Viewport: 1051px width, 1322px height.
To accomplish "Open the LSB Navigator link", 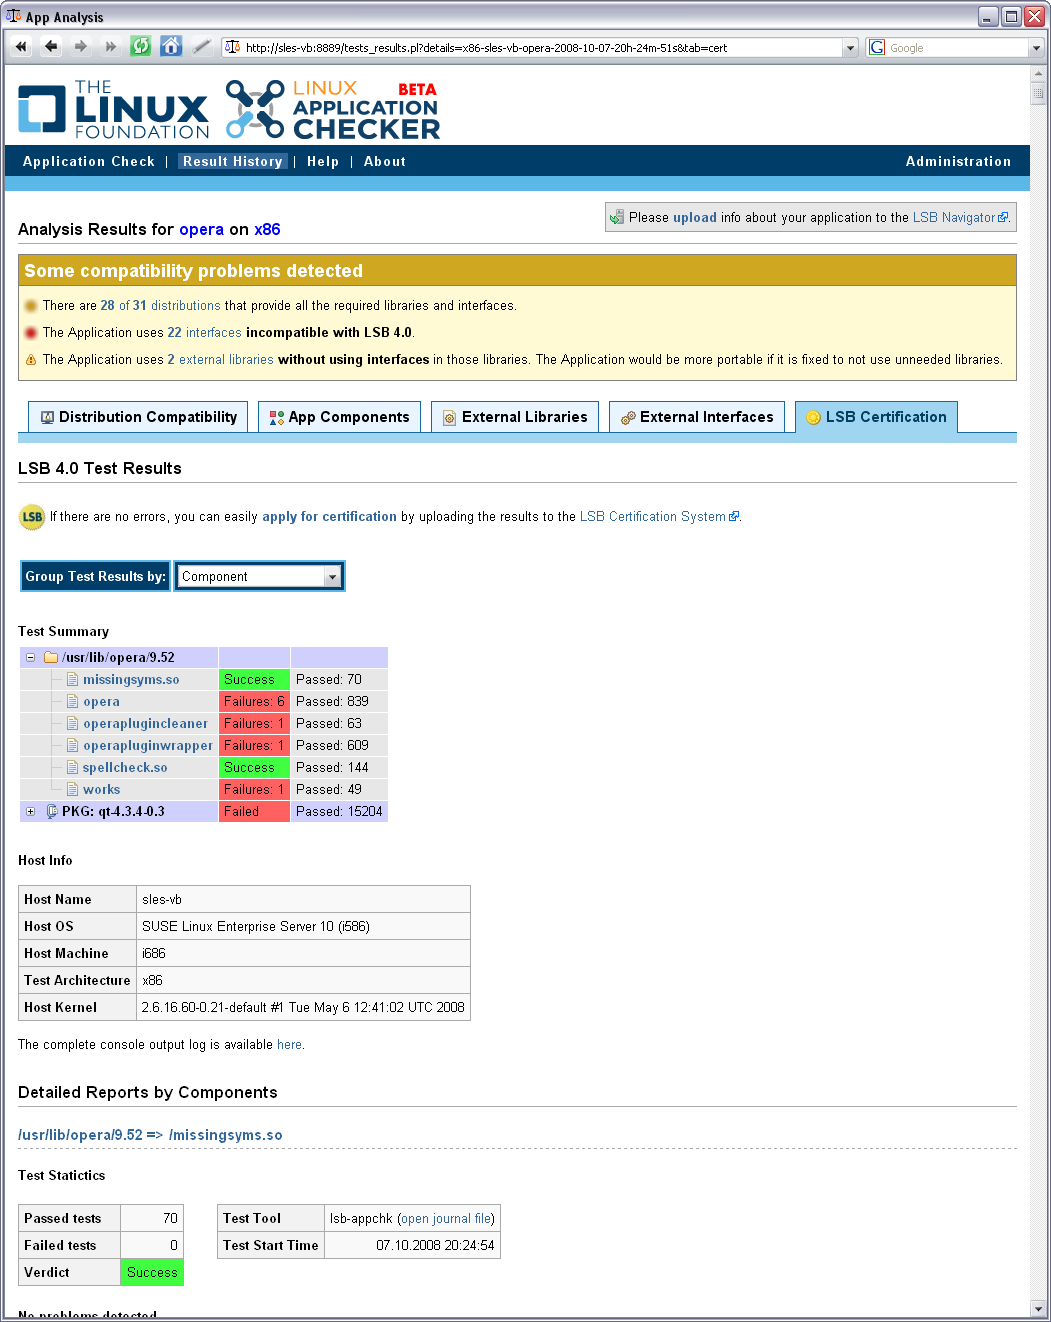I will tap(960, 217).
